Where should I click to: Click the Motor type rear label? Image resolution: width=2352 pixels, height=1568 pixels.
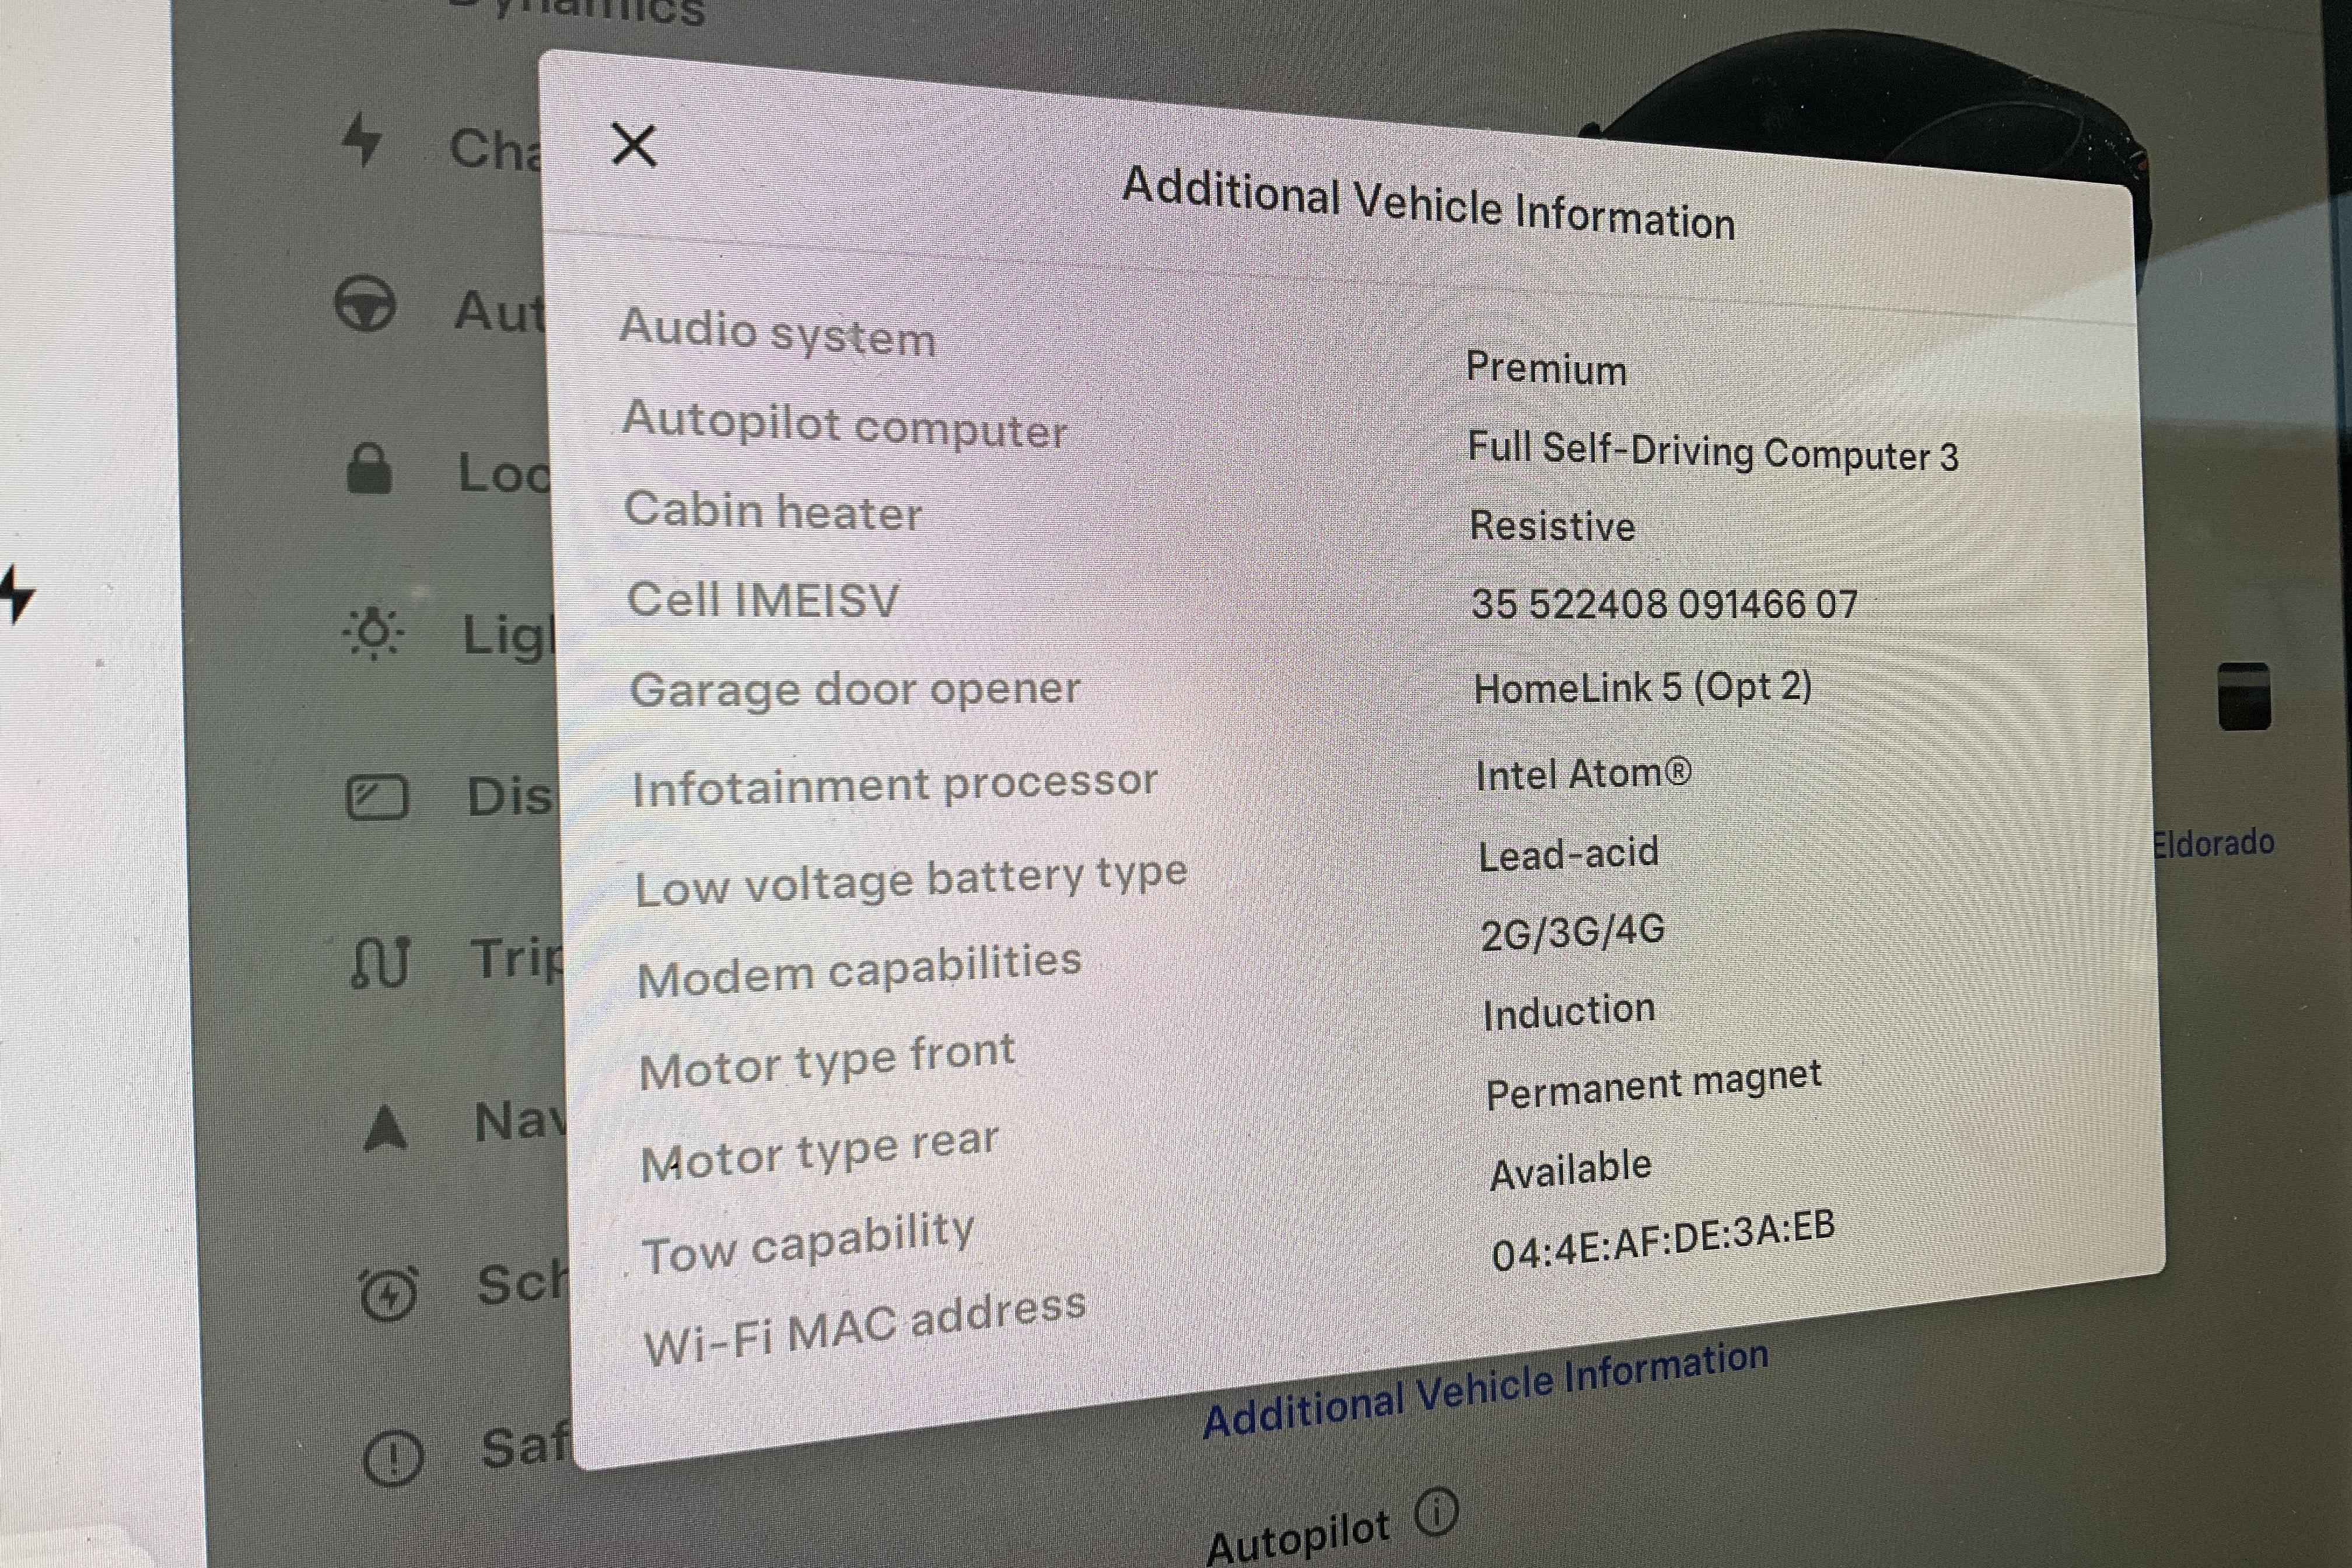coord(820,1152)
